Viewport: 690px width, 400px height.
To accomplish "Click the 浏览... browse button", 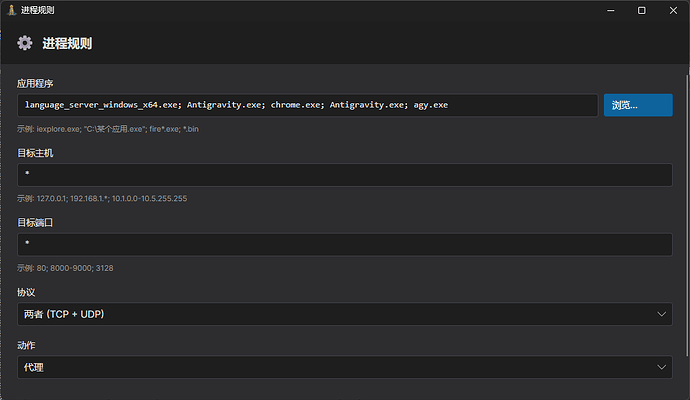I will tap(638, 105).
